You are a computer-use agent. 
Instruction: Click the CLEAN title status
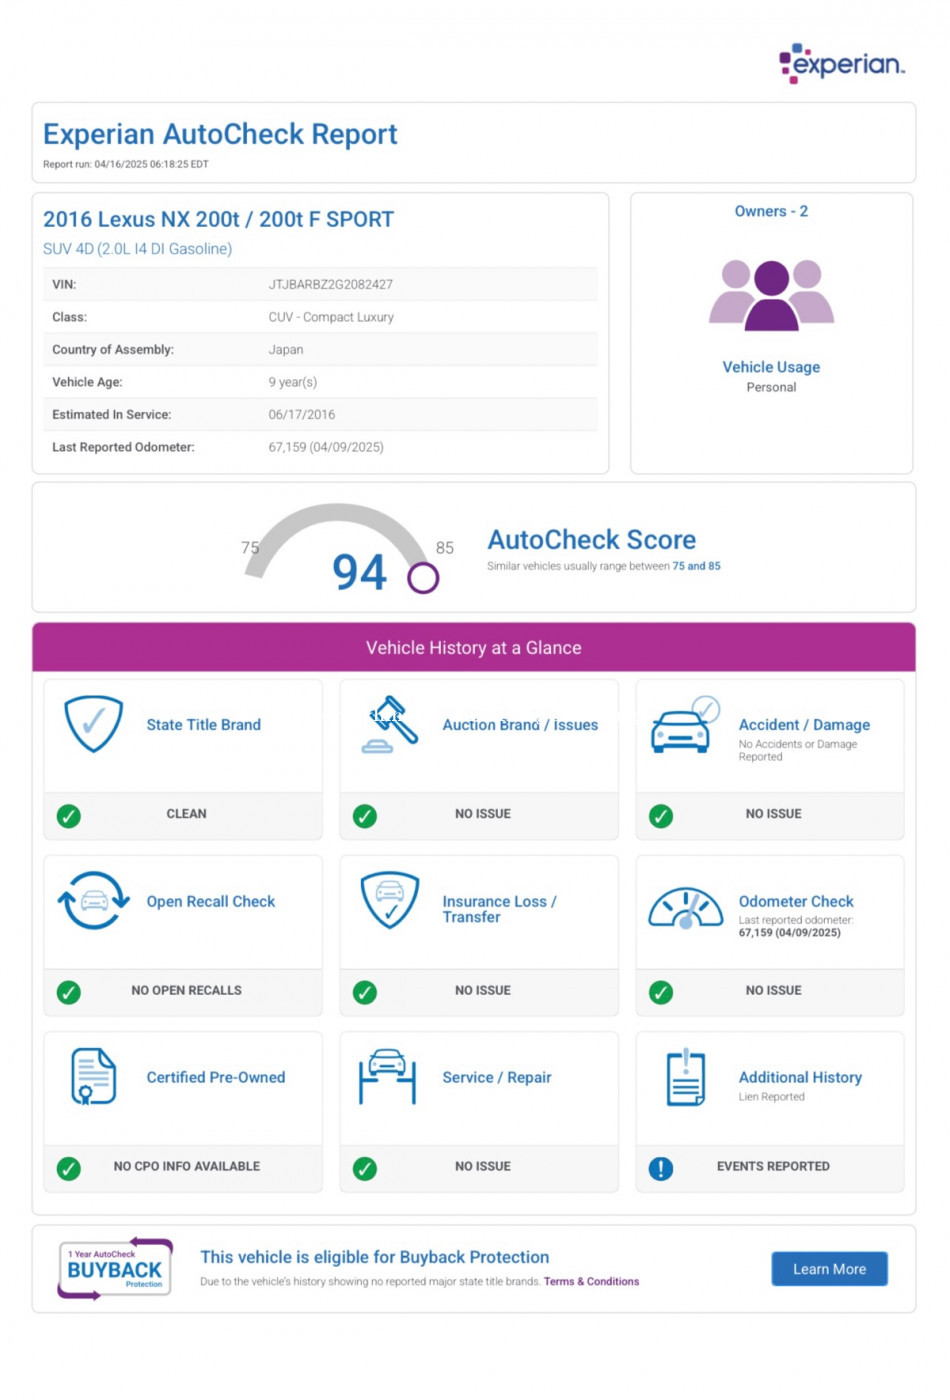(x=187, y=814)
